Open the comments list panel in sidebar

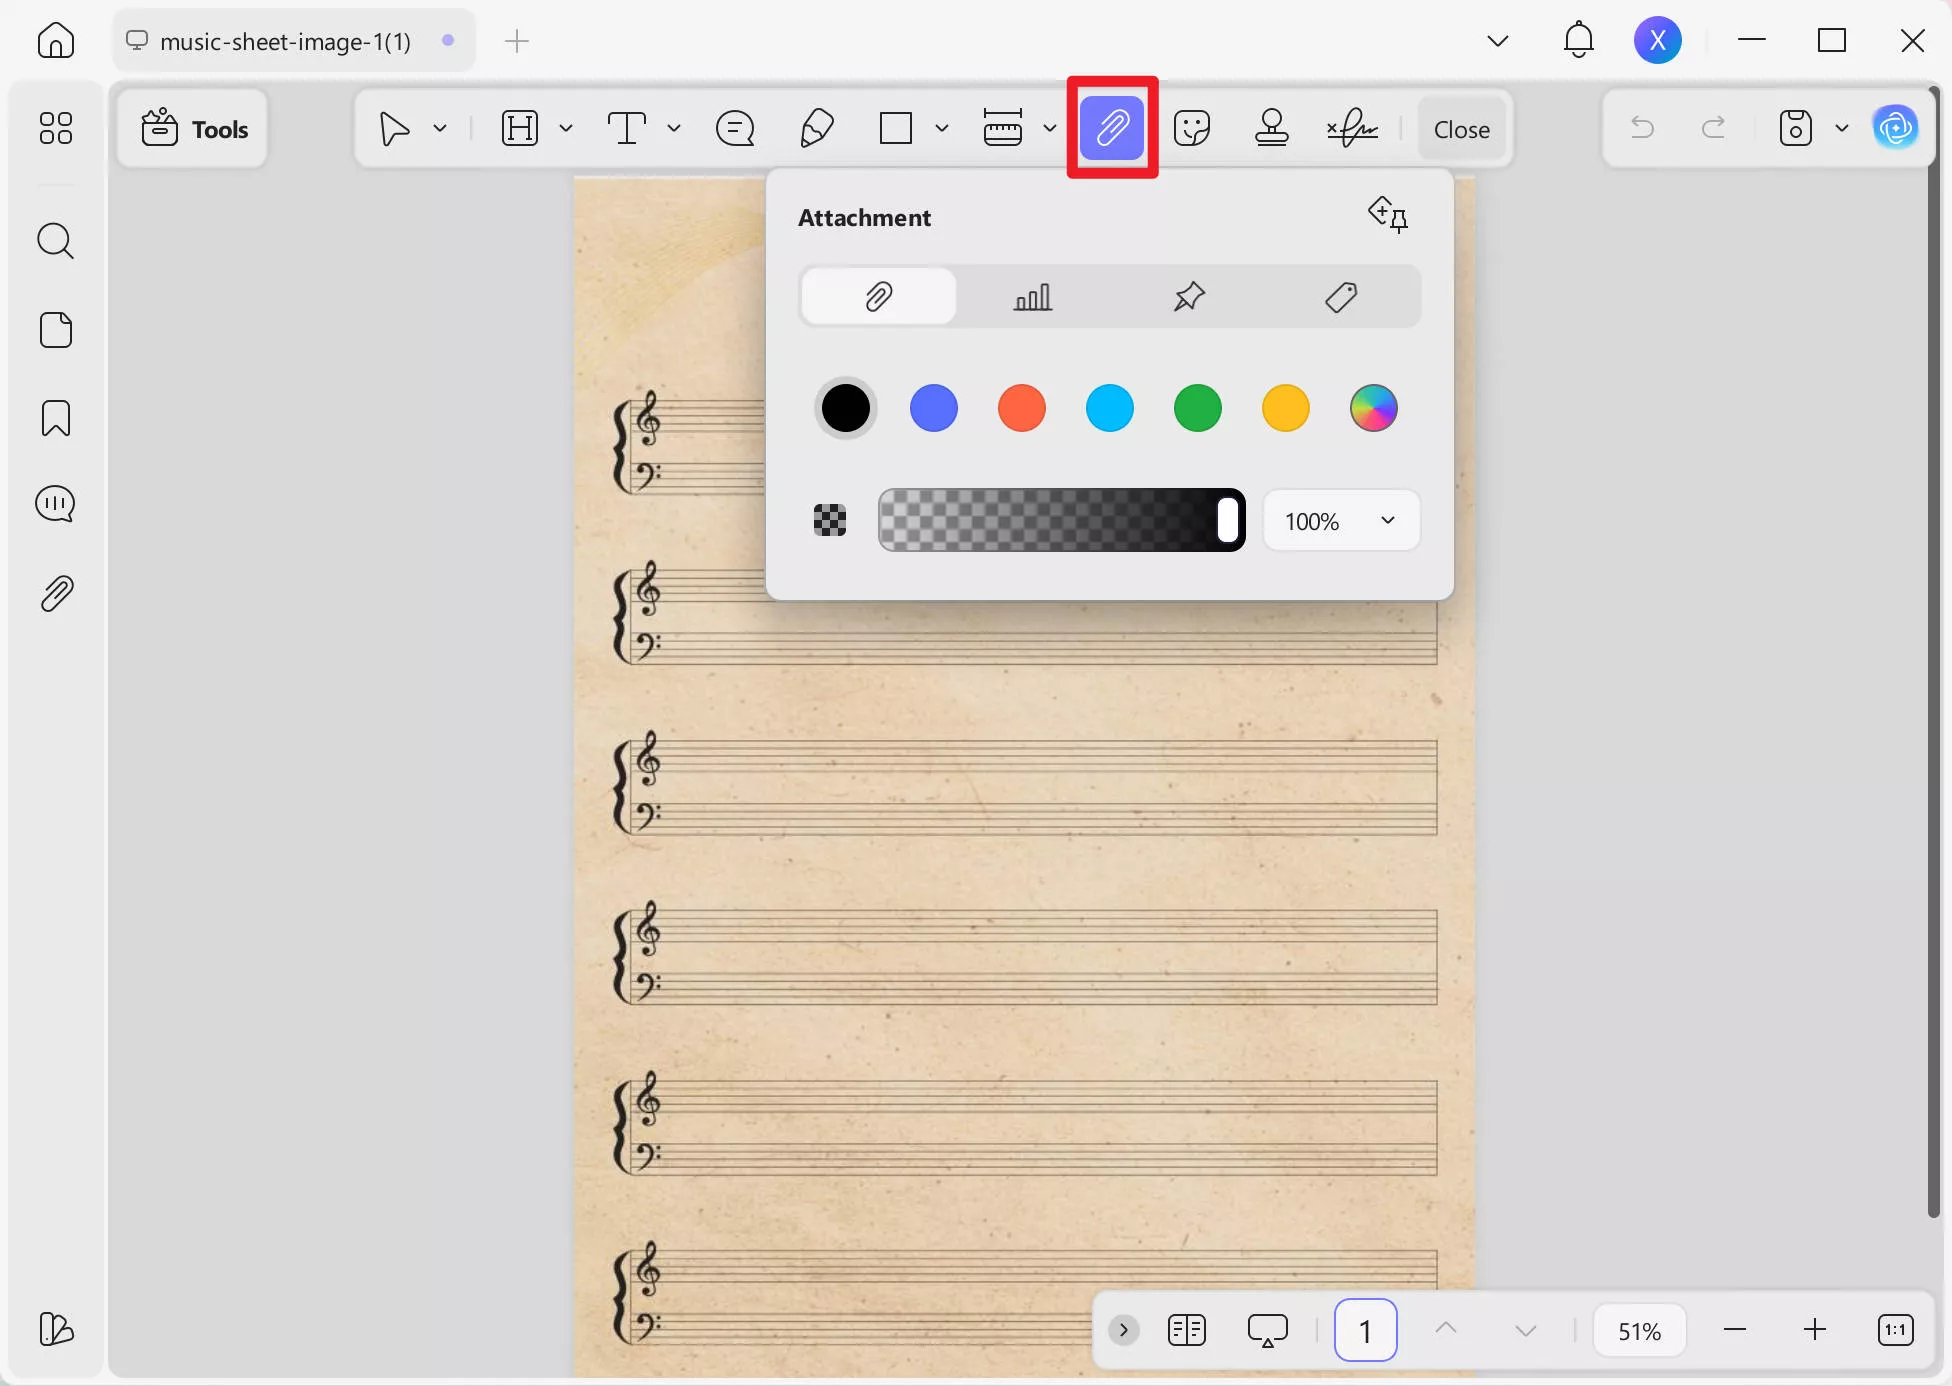pyautogui.click(x=56, y=504)
